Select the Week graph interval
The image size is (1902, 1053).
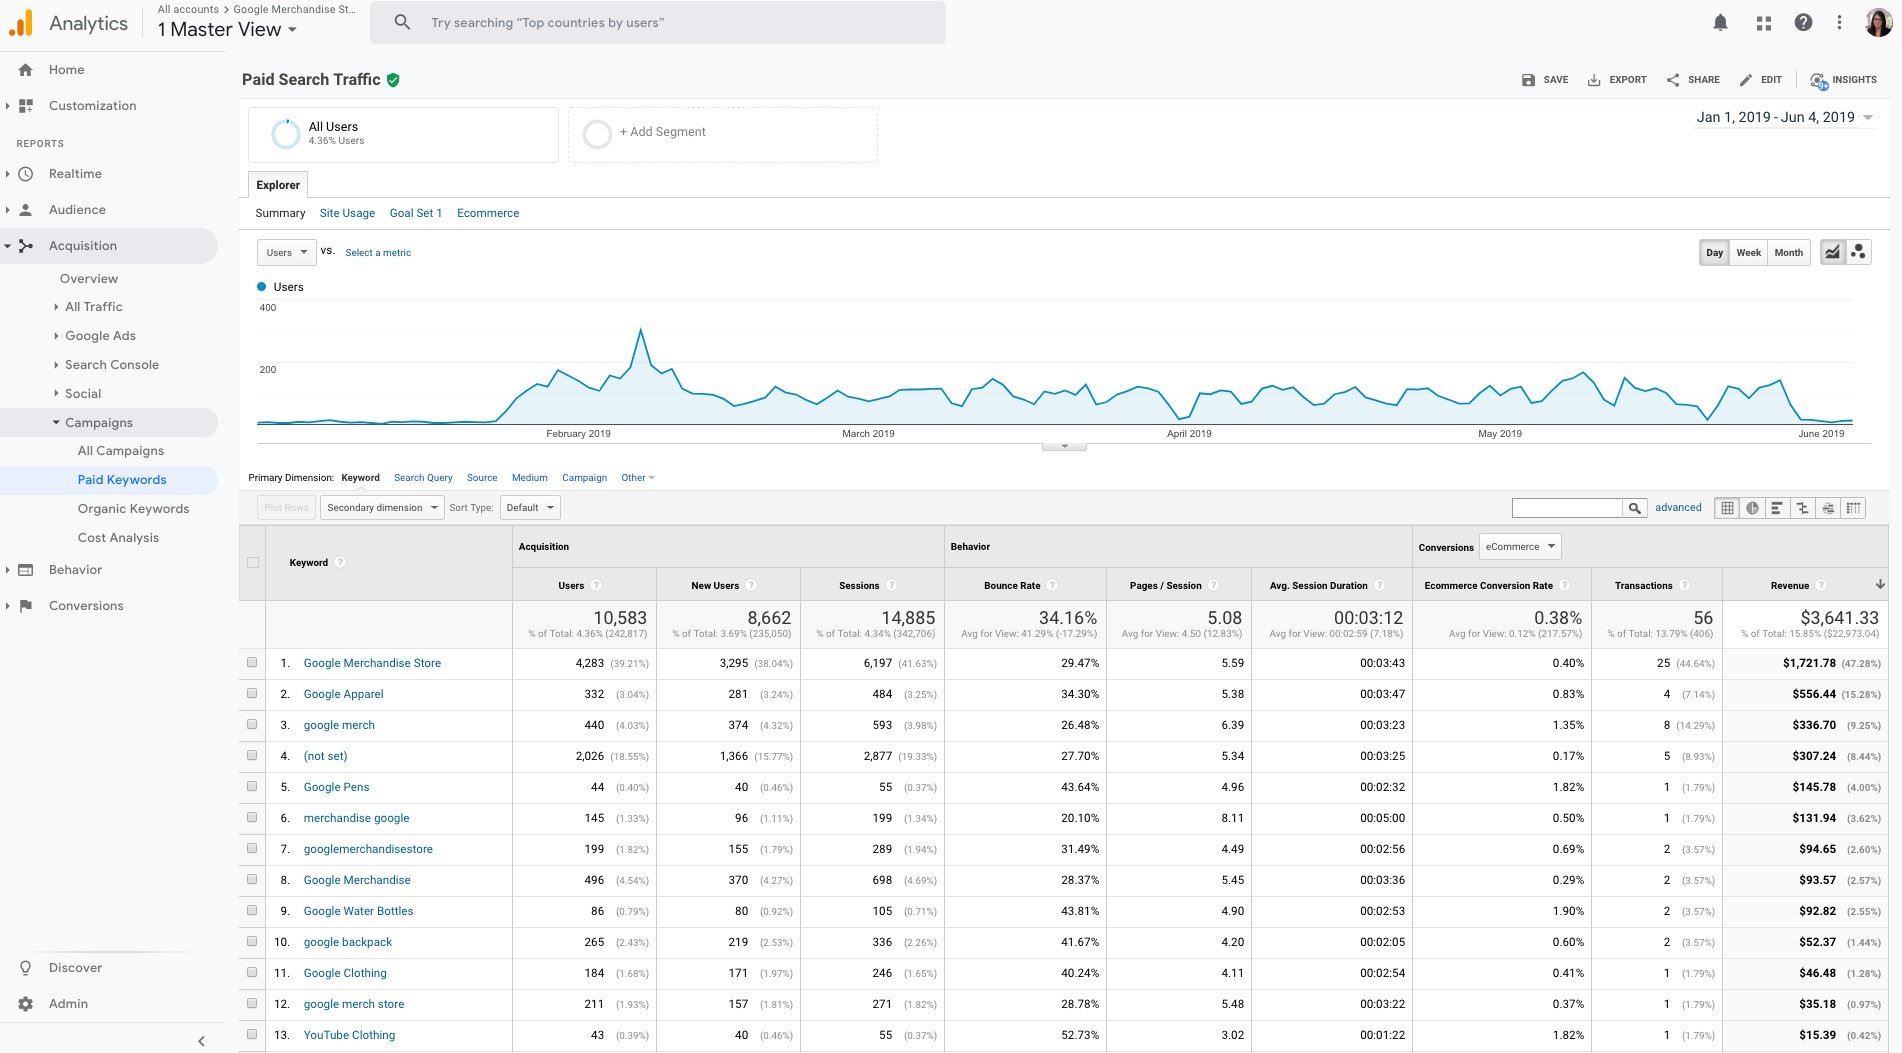[x=1748, y=253]
